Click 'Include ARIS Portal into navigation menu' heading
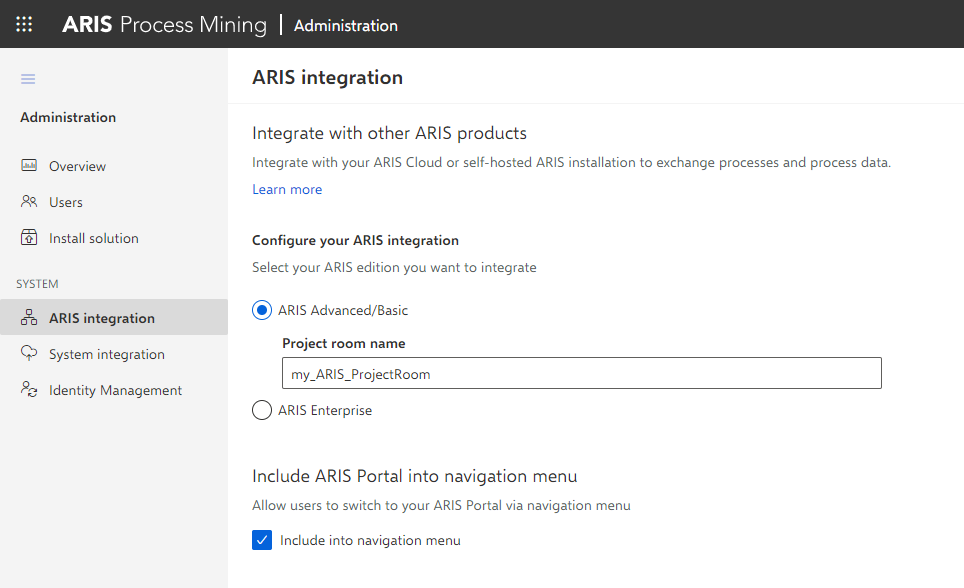 (414, 475)
